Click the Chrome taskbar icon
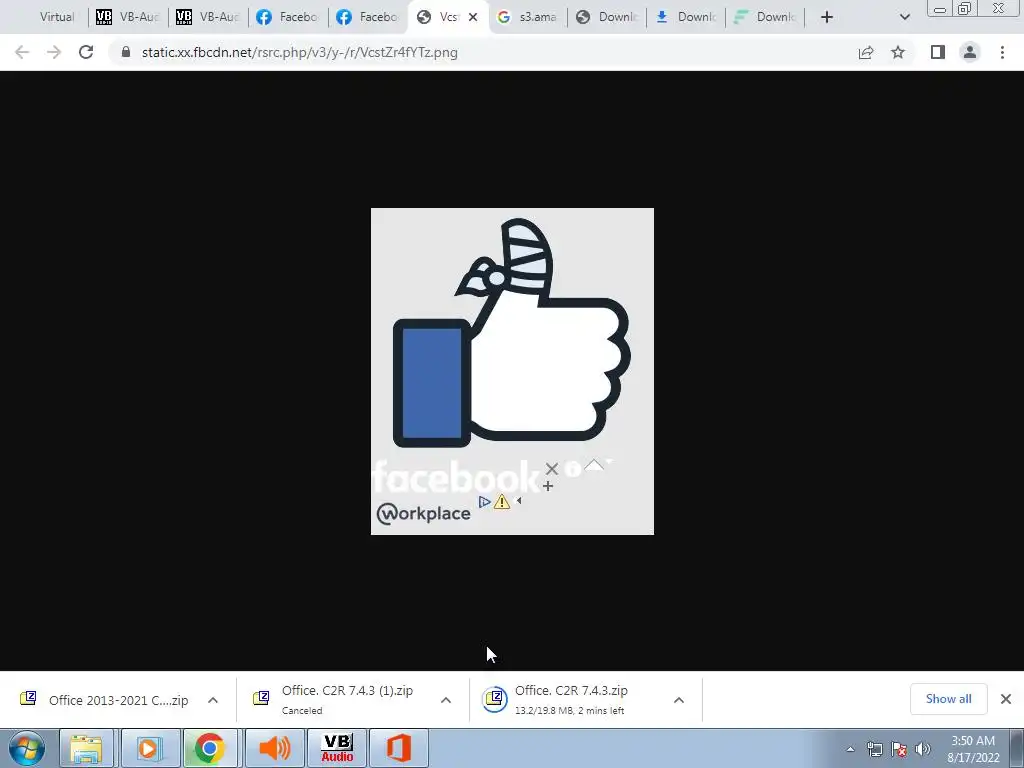 (210, 748)
